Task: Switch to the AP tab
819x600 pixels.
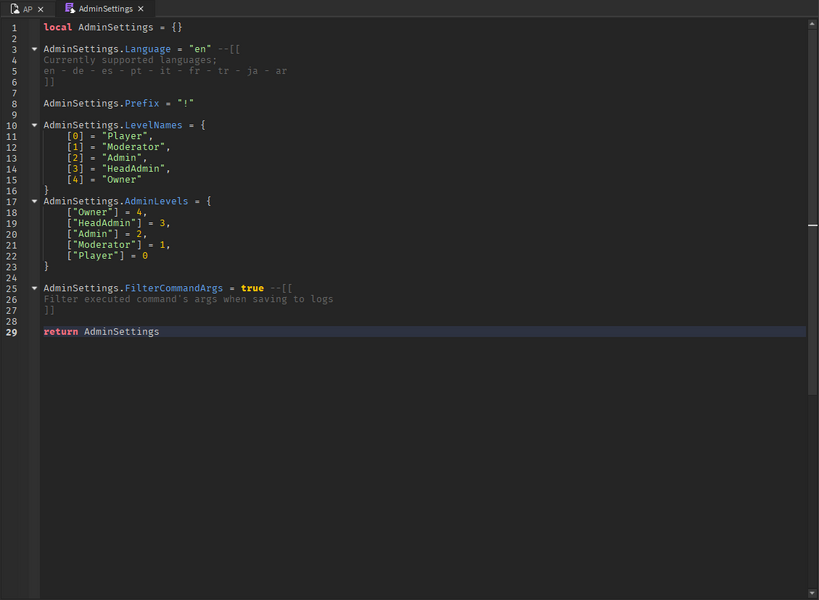Action: click(x=28, y=9)
